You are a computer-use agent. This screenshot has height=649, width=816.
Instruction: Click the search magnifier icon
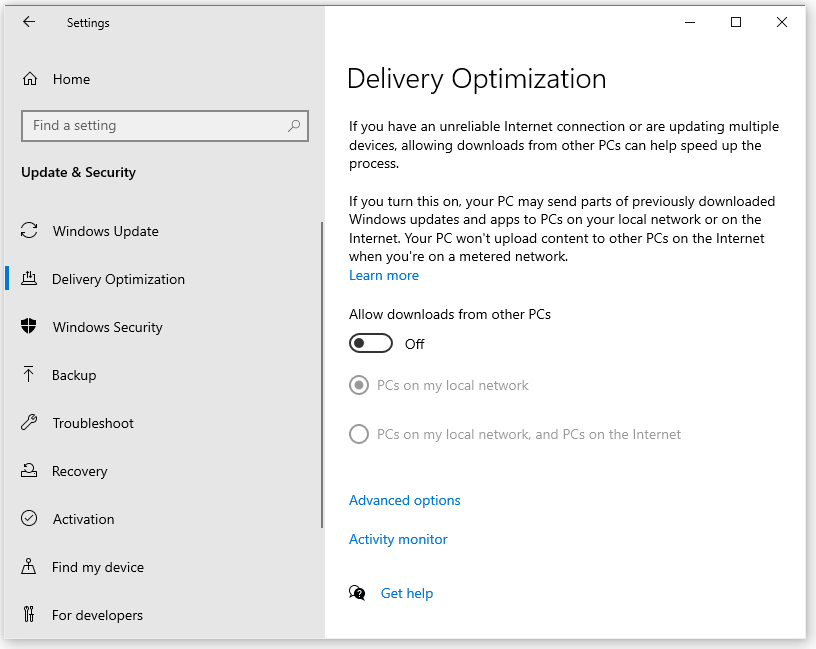[294, 125]
